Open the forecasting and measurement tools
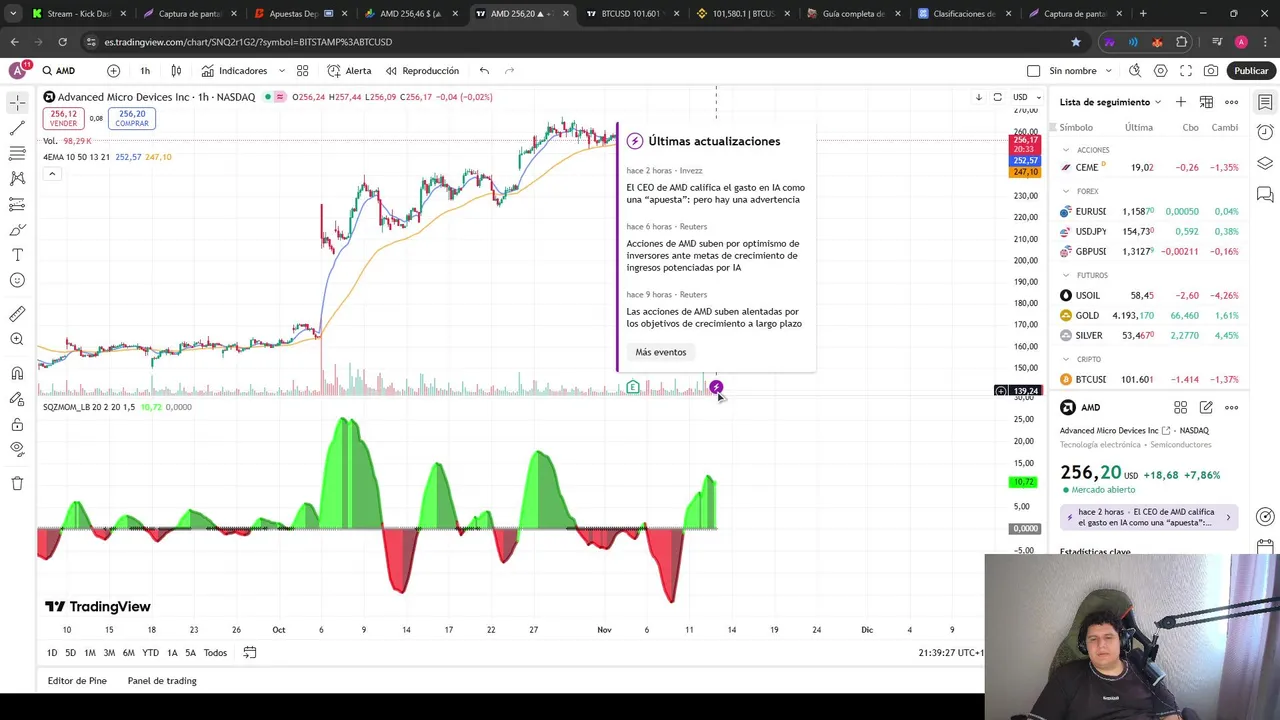Screen dimensions: 1280x720 [17, 204]
